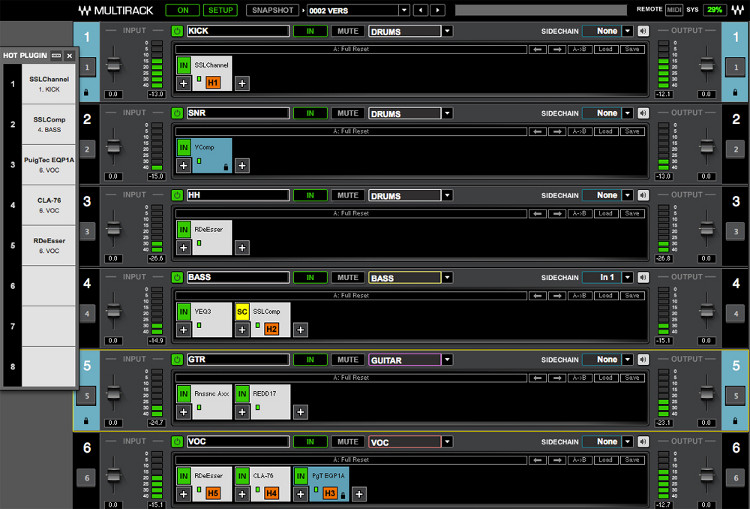The image size is (750, 509).
Task: Open the SETUP page
Action: coord(221,10)
